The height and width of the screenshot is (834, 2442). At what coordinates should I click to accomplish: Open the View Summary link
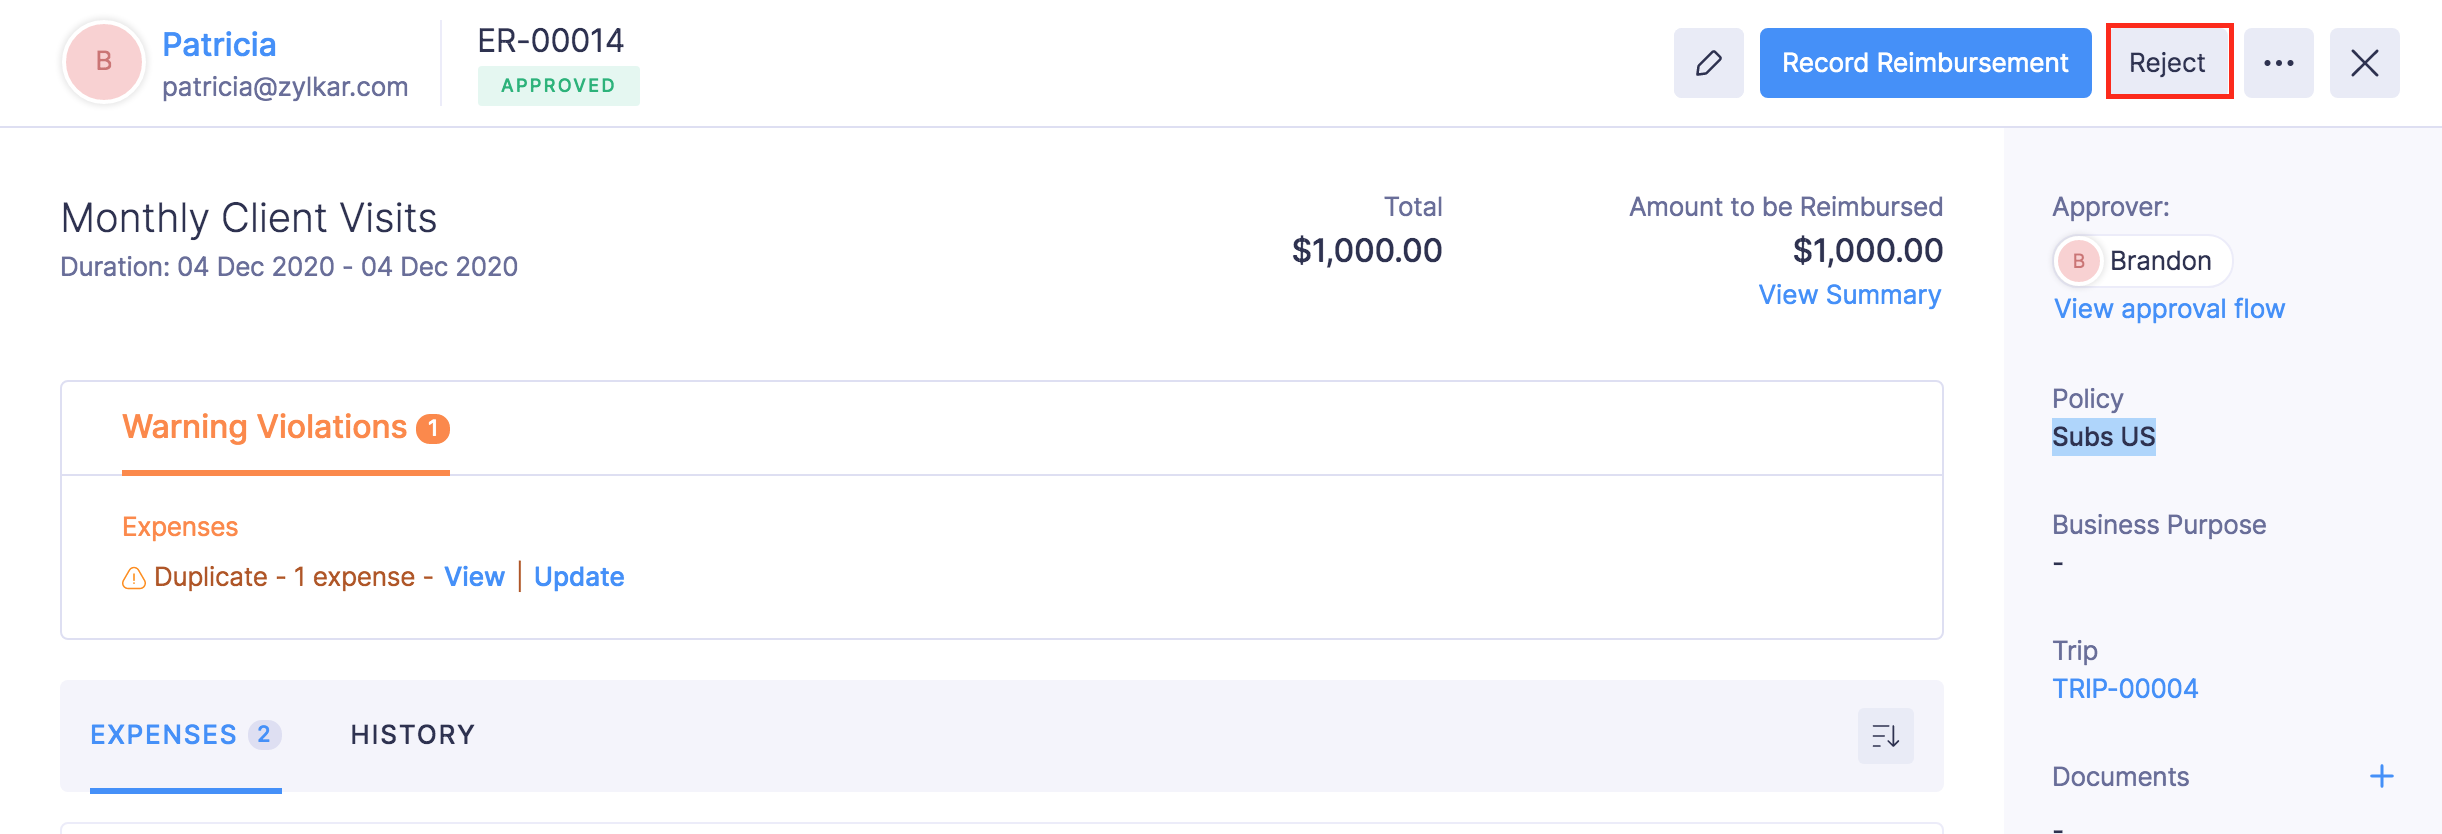pyautogui.click(x=1849, y=295)
